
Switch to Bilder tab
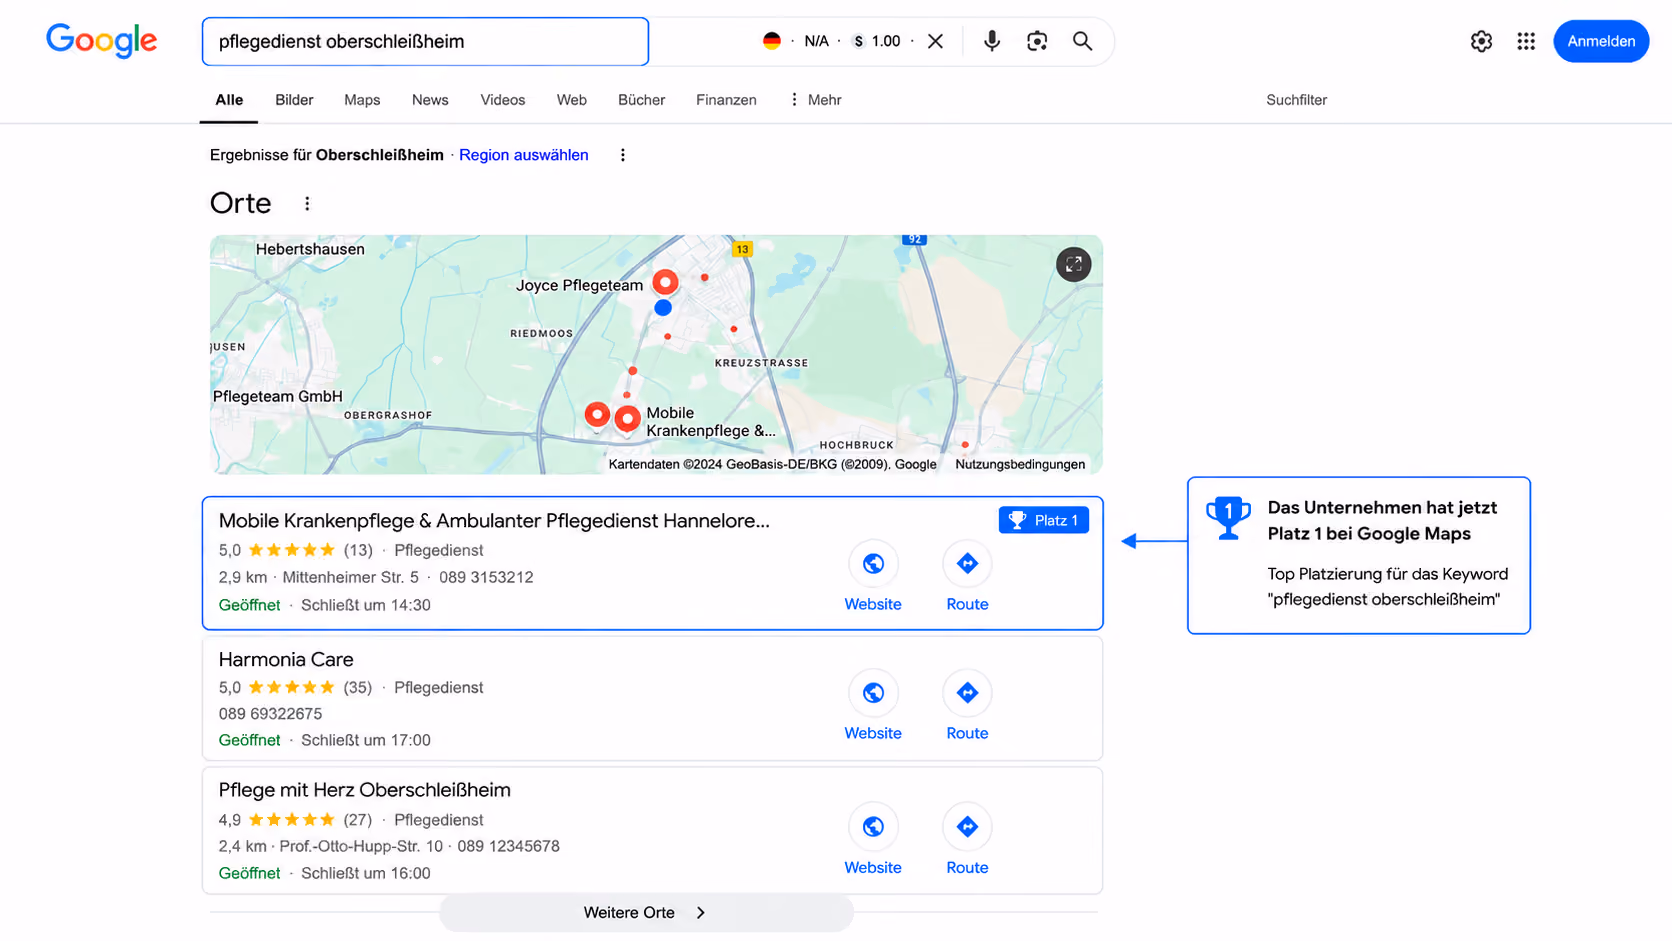[x=294, y=100]
